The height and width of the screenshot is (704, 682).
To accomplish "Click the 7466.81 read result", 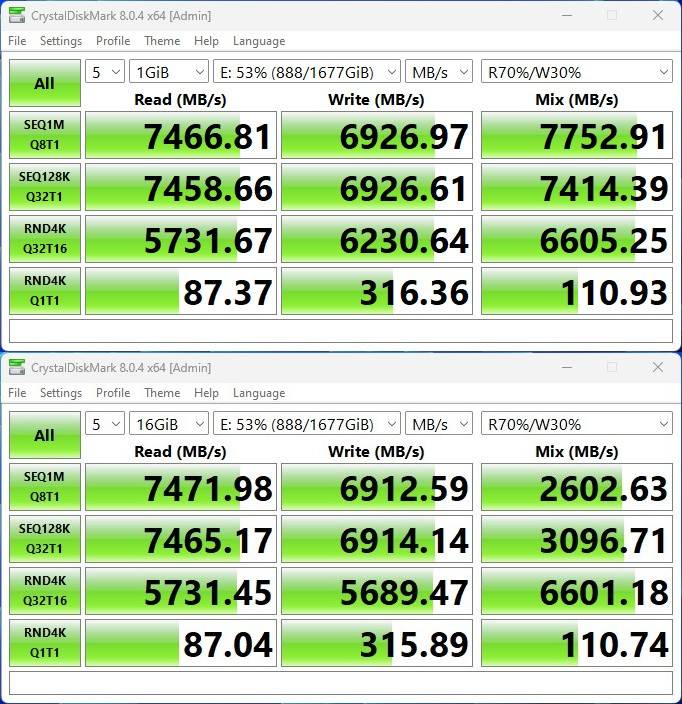I will pos(181,135).
